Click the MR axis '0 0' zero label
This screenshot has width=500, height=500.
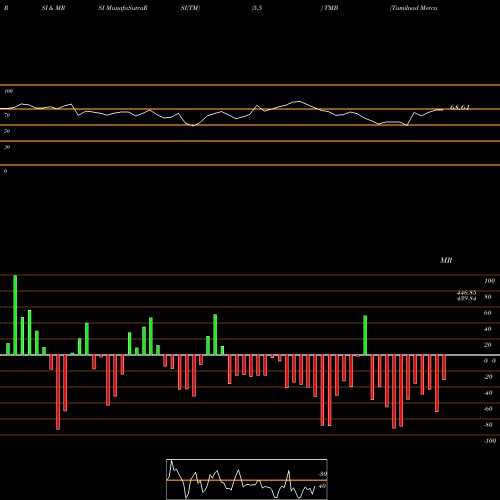coord(490,361)
